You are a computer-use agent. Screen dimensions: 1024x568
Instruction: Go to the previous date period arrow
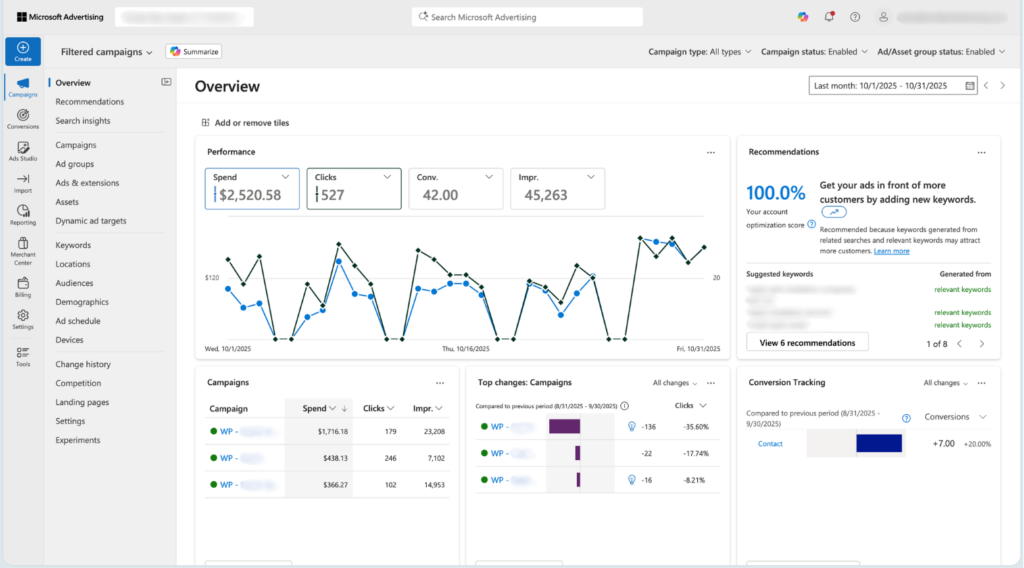[986, 86]
